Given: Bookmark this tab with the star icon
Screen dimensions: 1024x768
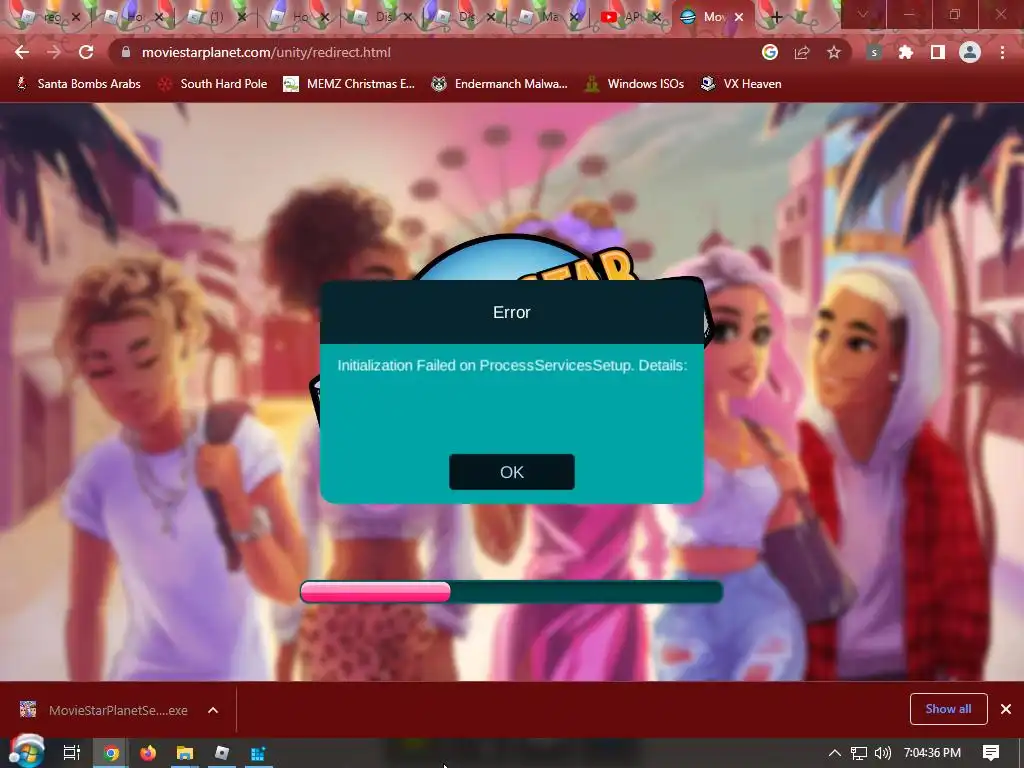Looking at the screenshot, I should tap(833, 52).
